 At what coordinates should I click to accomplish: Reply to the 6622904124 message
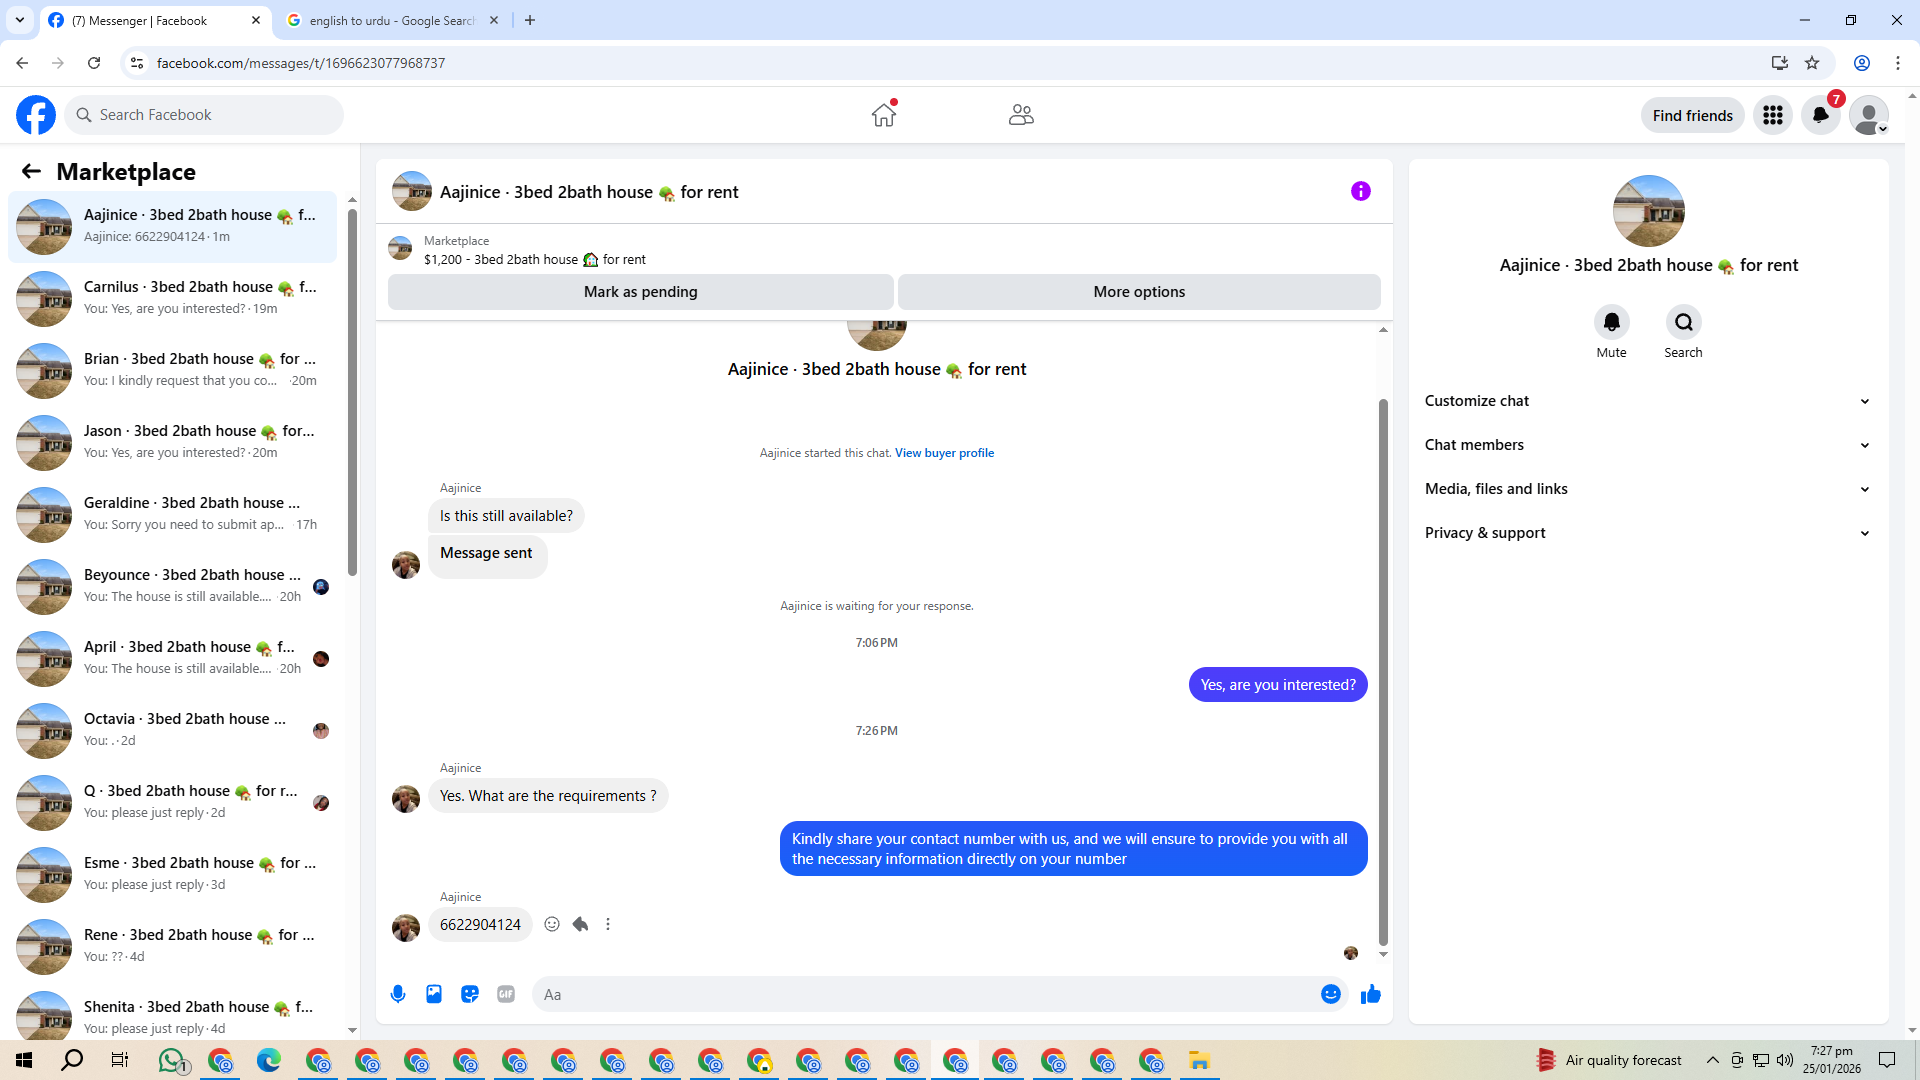(x=580, y=924)
